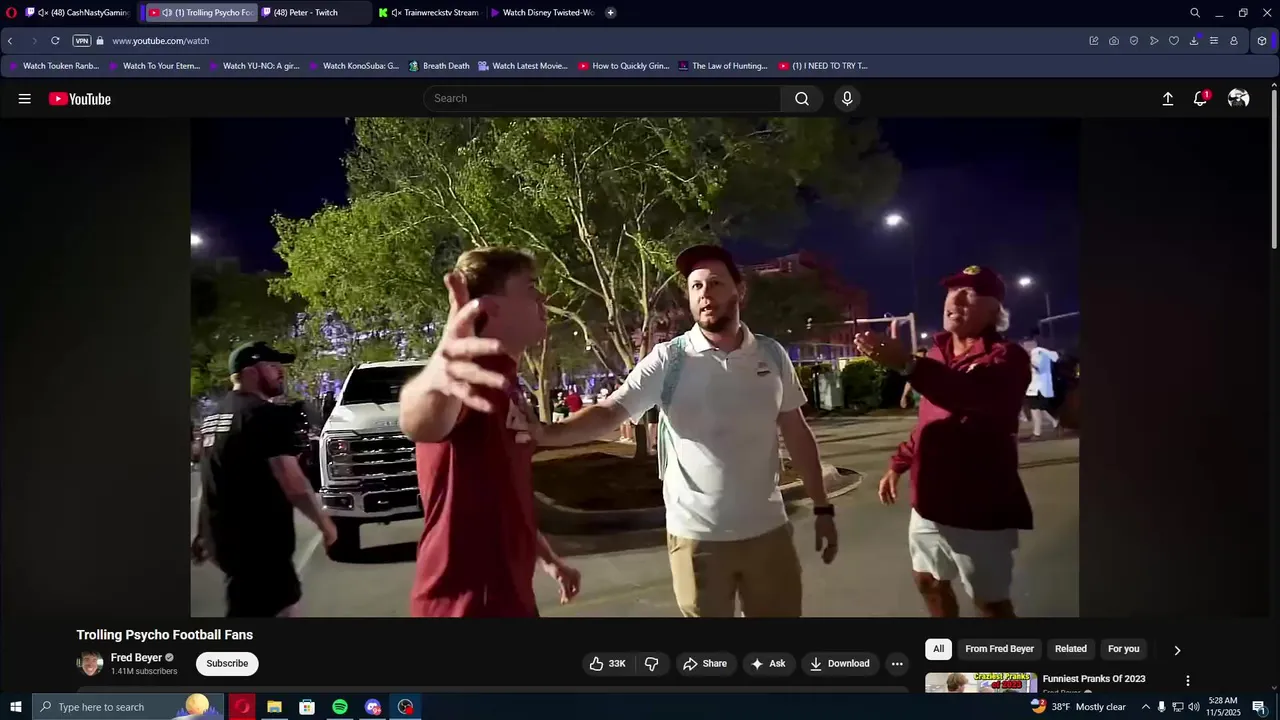This screenshot has height=720, width=1280.
Task: Open ad blocker shield icon
Action: click(1134, 41)
